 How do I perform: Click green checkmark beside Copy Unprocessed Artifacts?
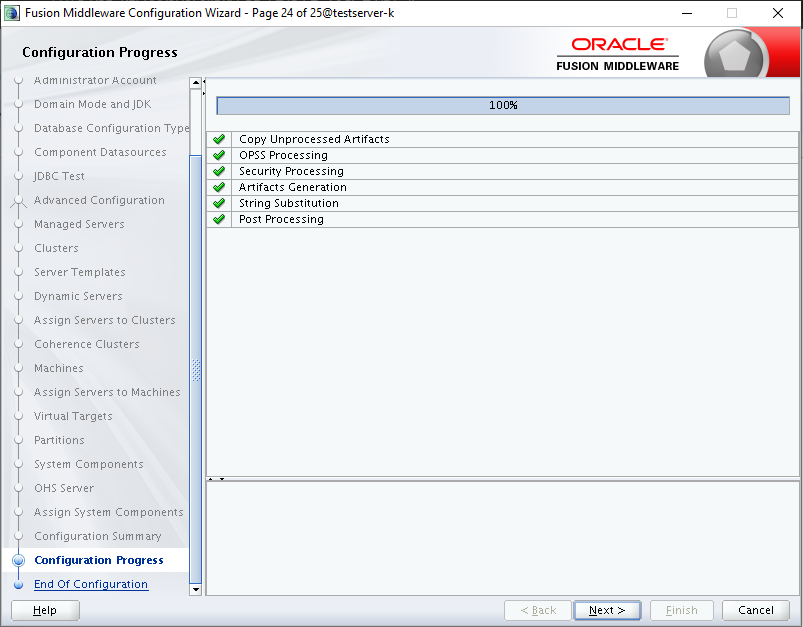tap(219, 139)
